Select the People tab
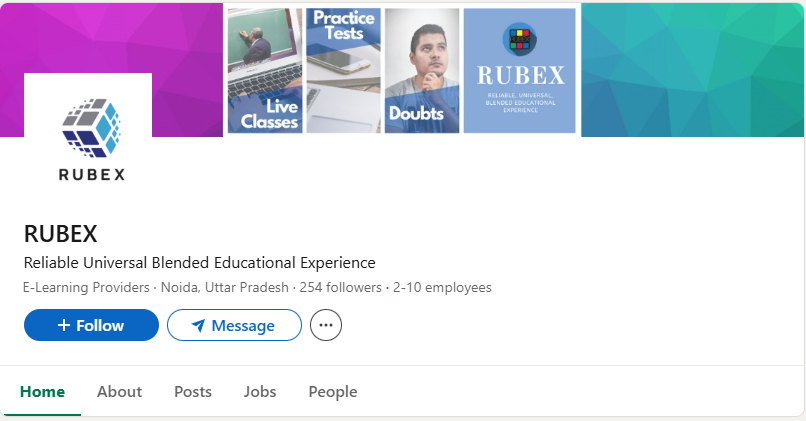The image size is (806, 421). [332, 391]
